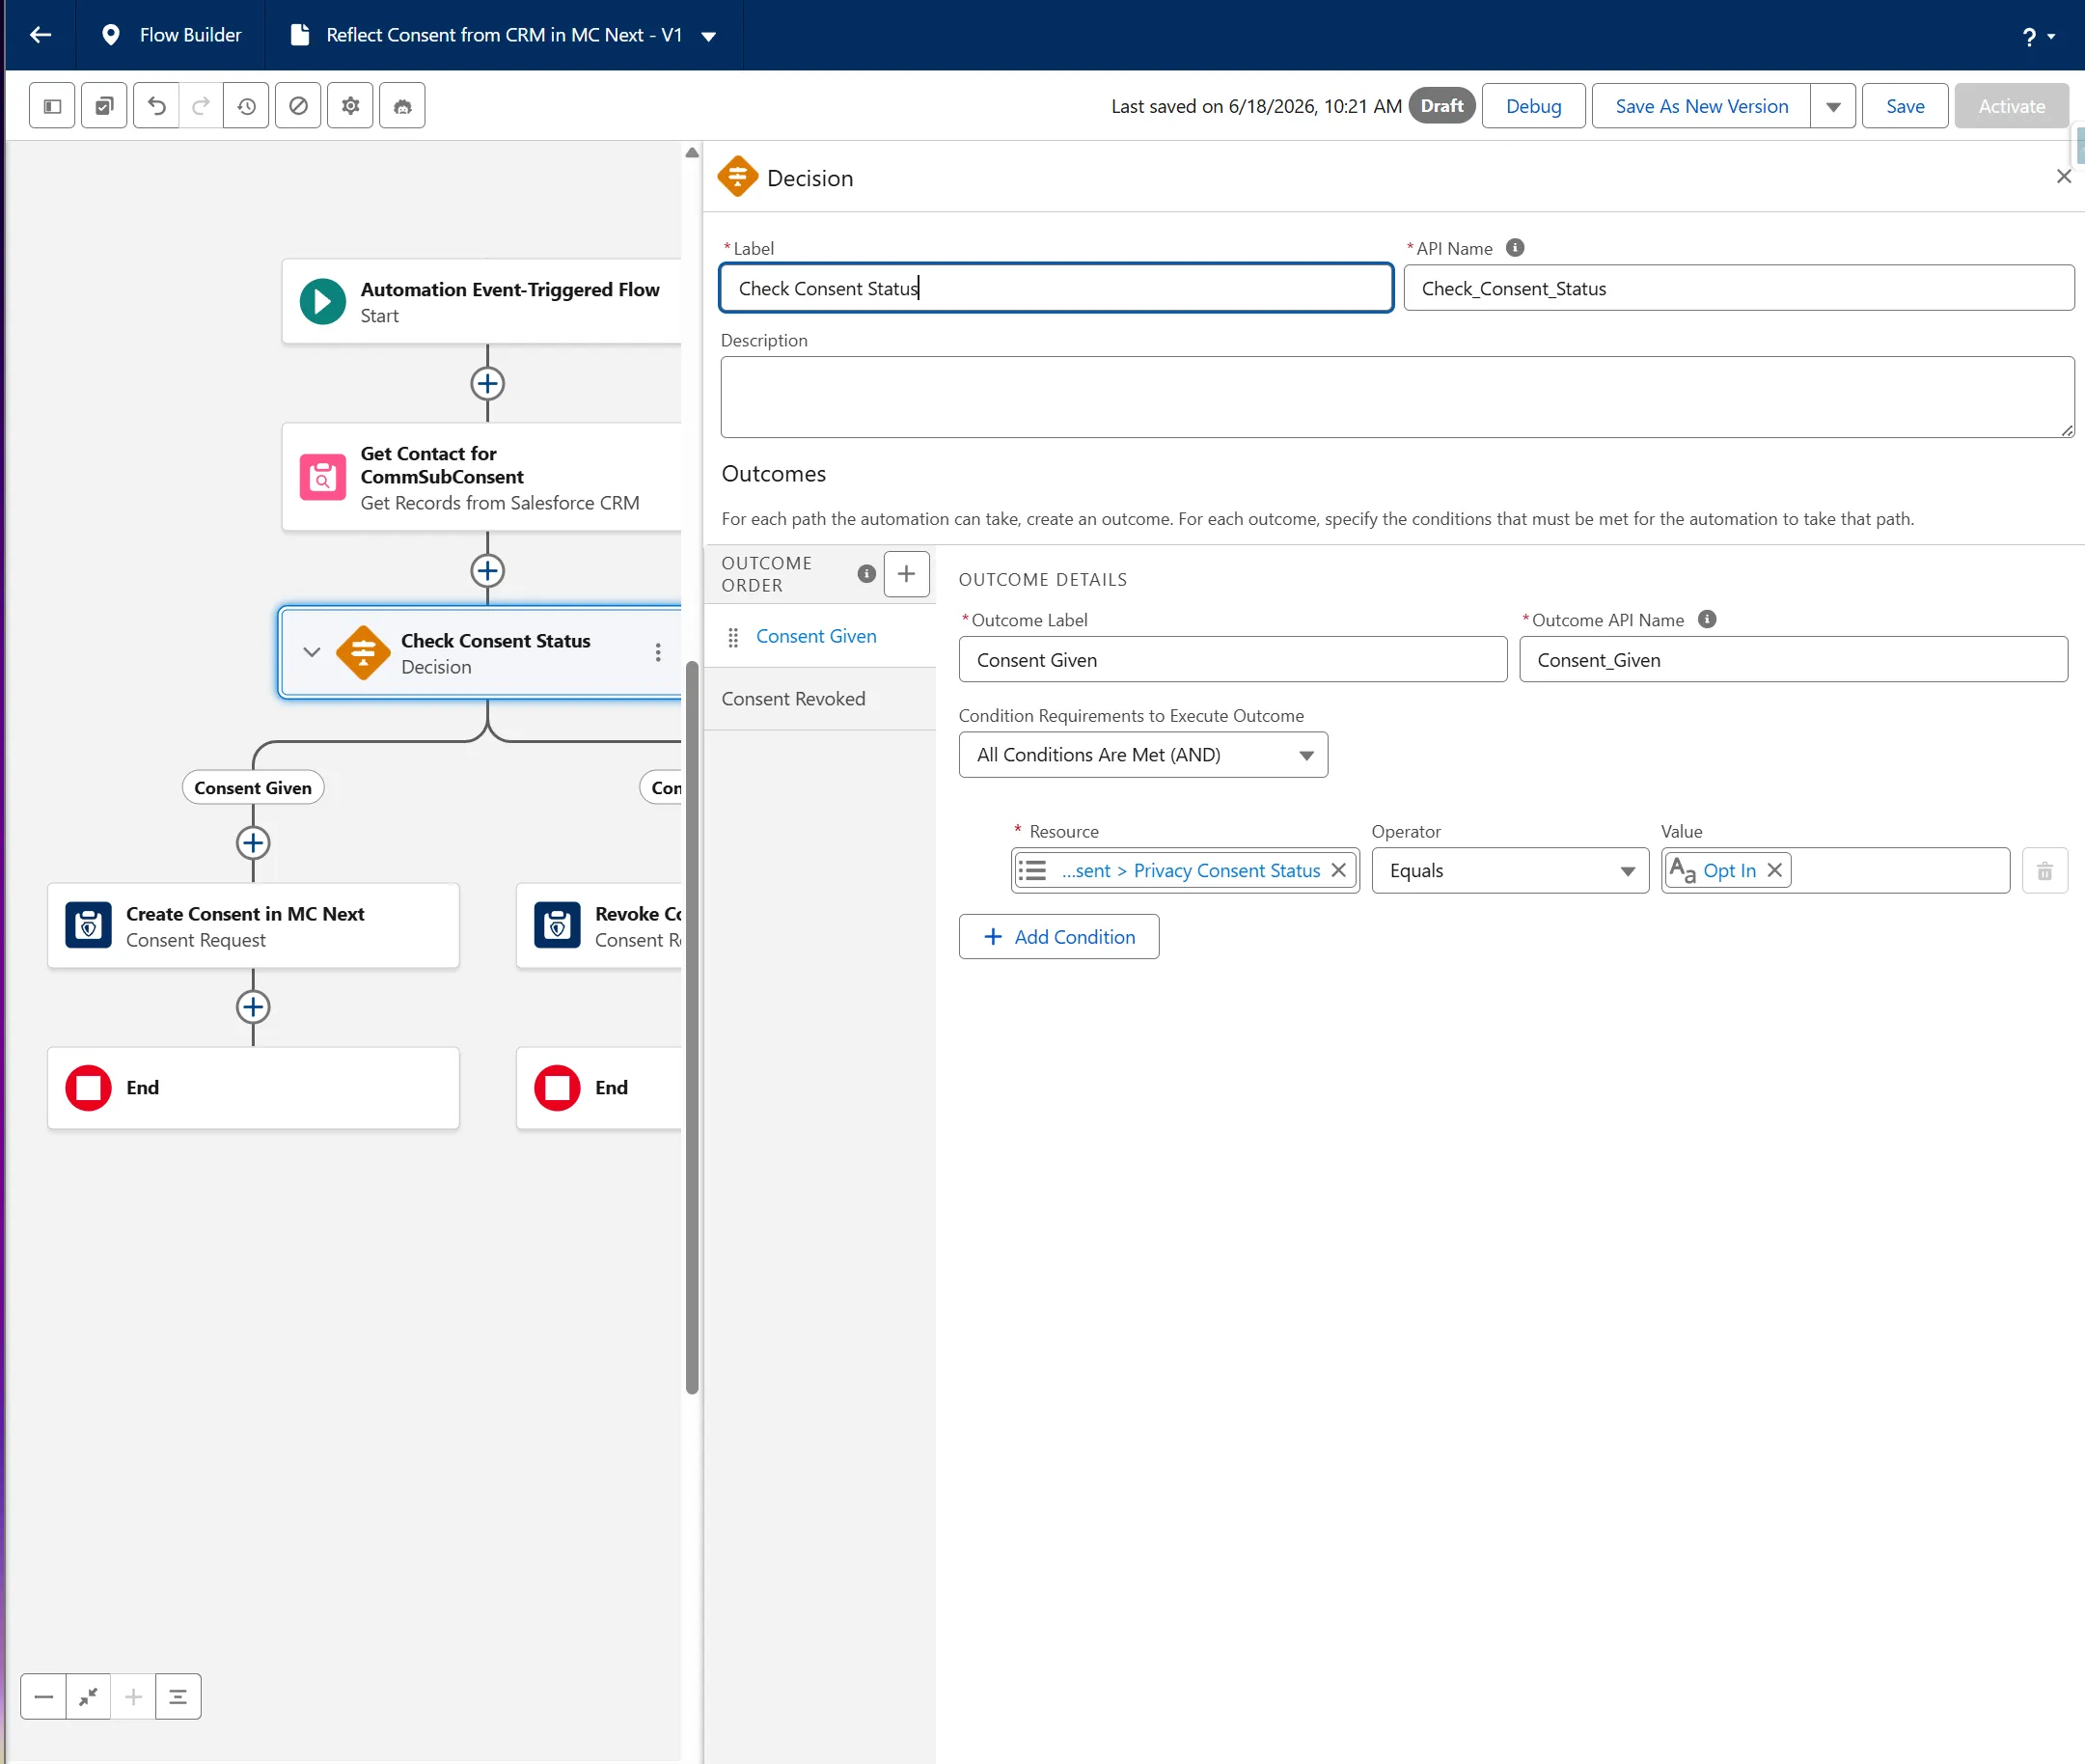Open the Equals operator dropdown

point(1510,870)
